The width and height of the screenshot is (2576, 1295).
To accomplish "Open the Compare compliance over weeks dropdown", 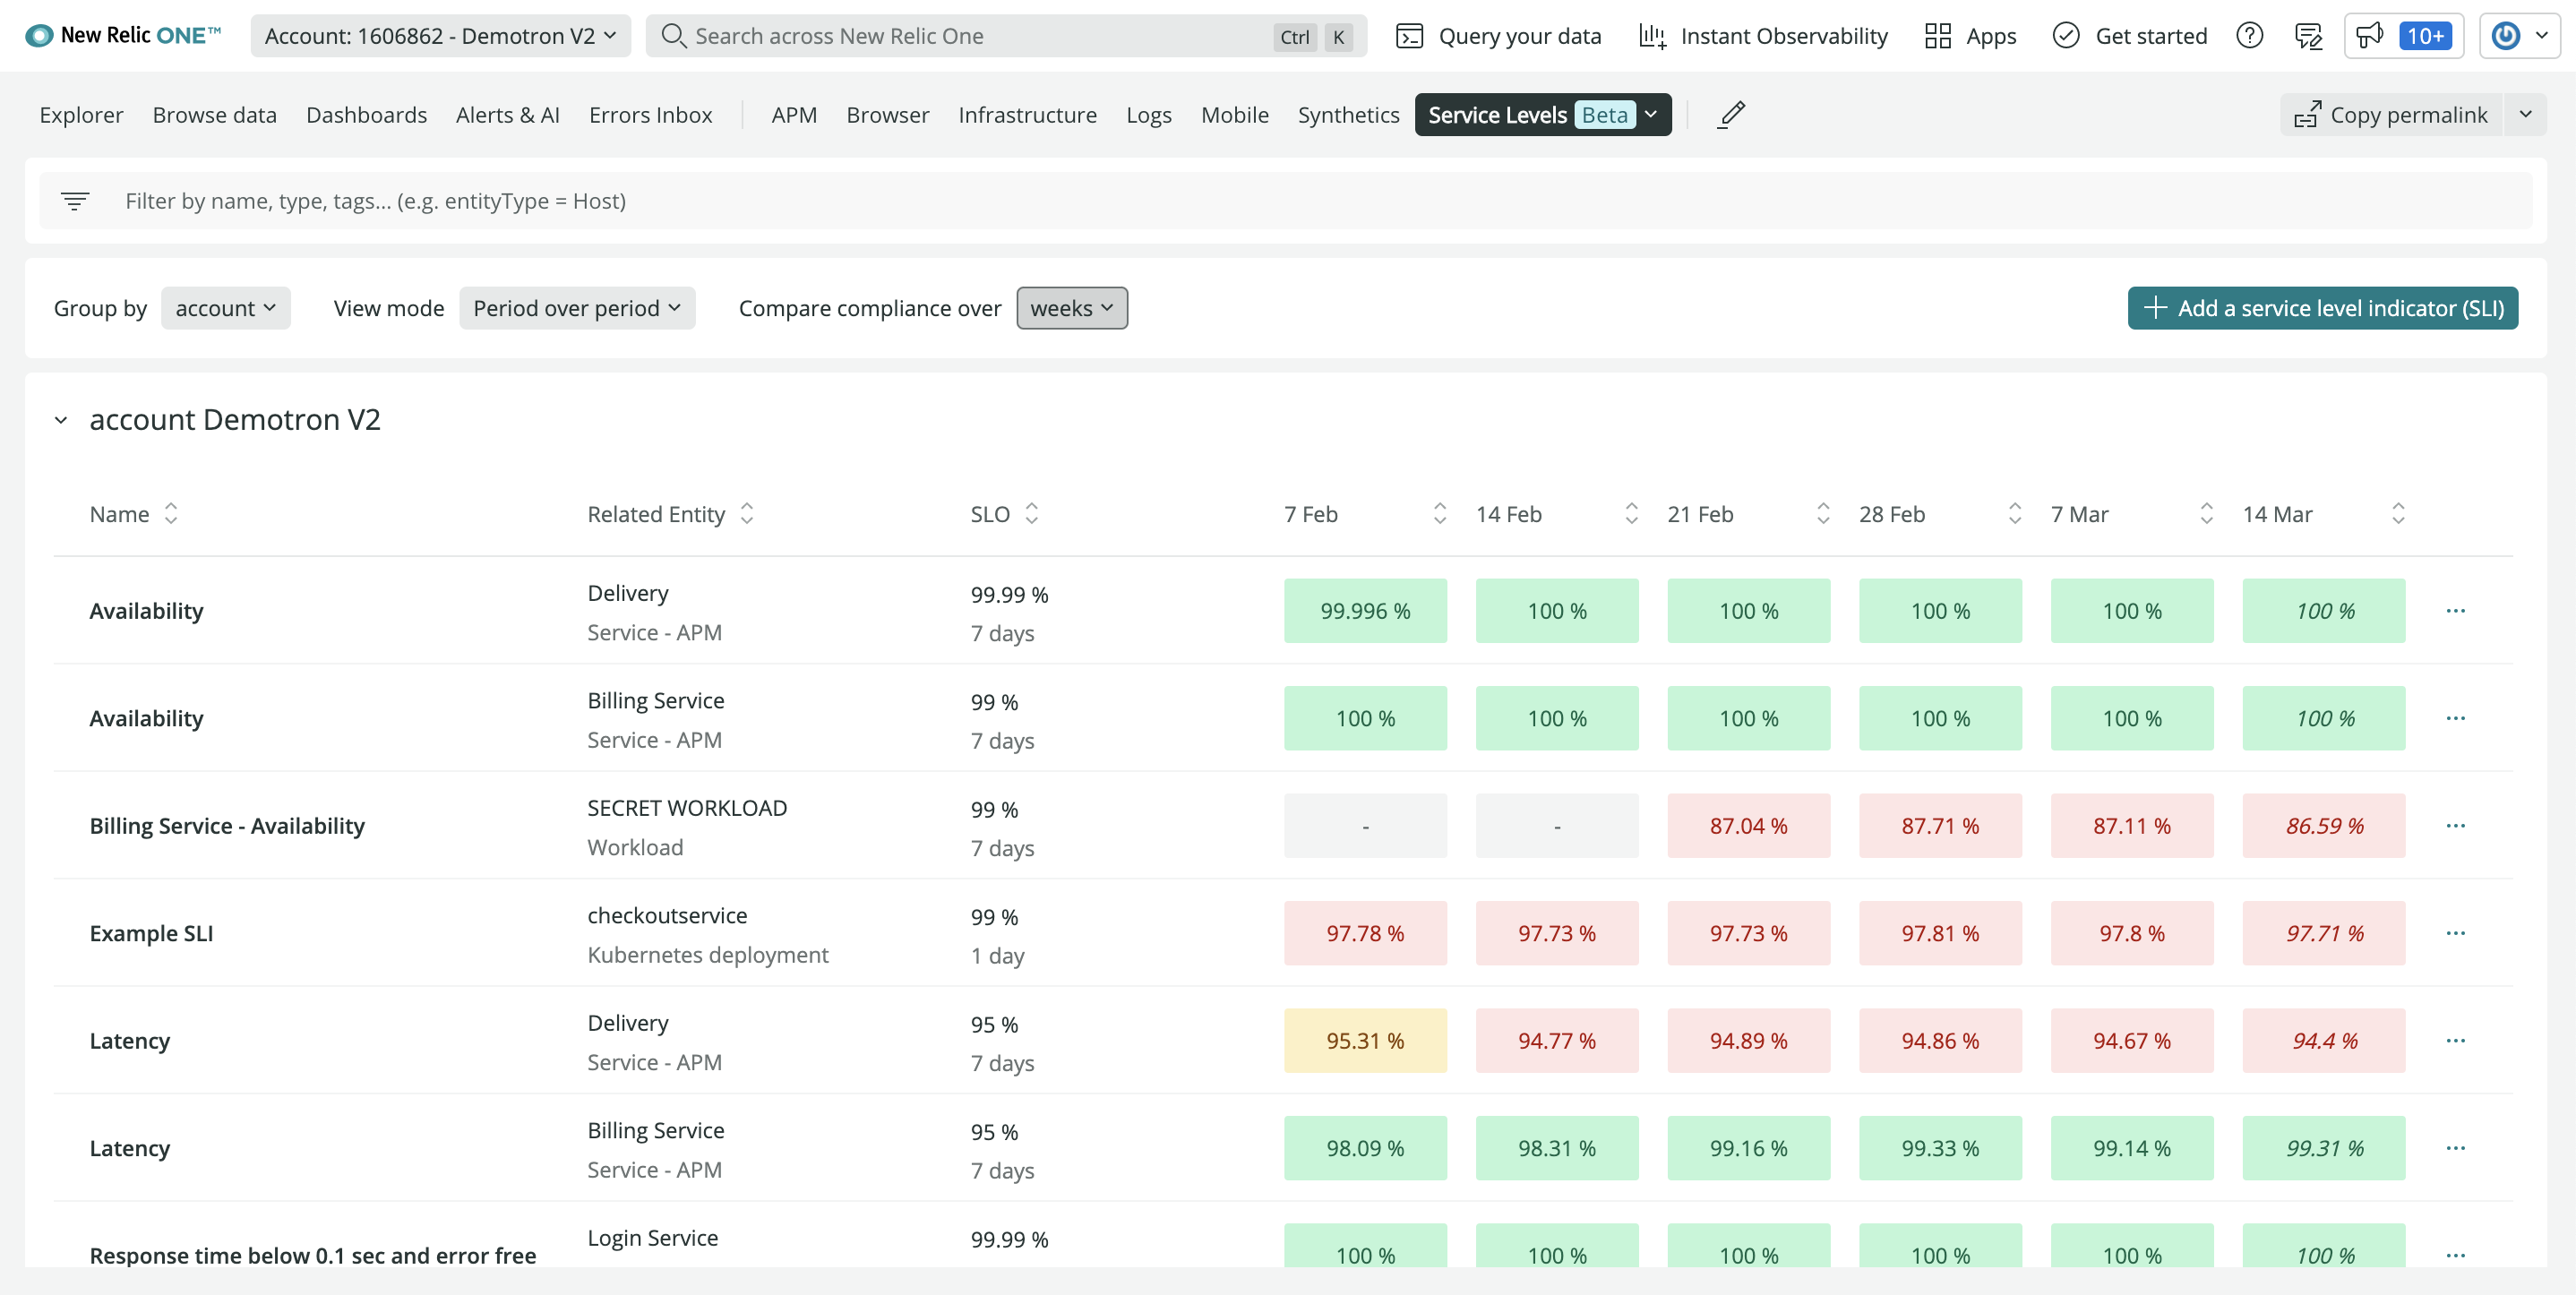I will click(x=1072, y=308).
